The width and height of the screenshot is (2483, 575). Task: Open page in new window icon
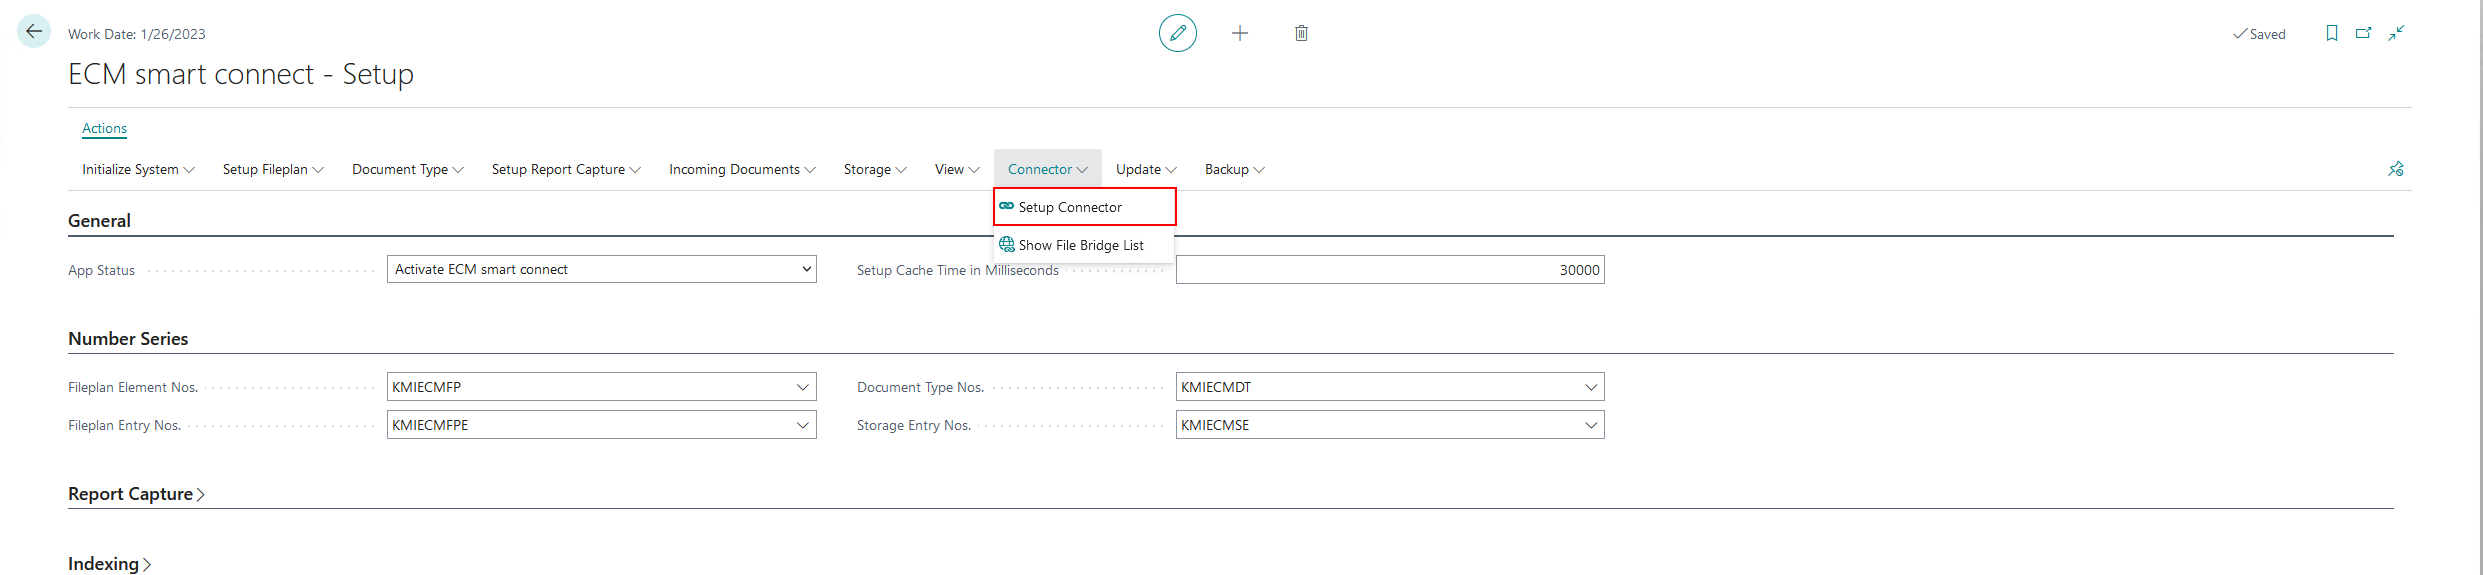(2363, 33)
